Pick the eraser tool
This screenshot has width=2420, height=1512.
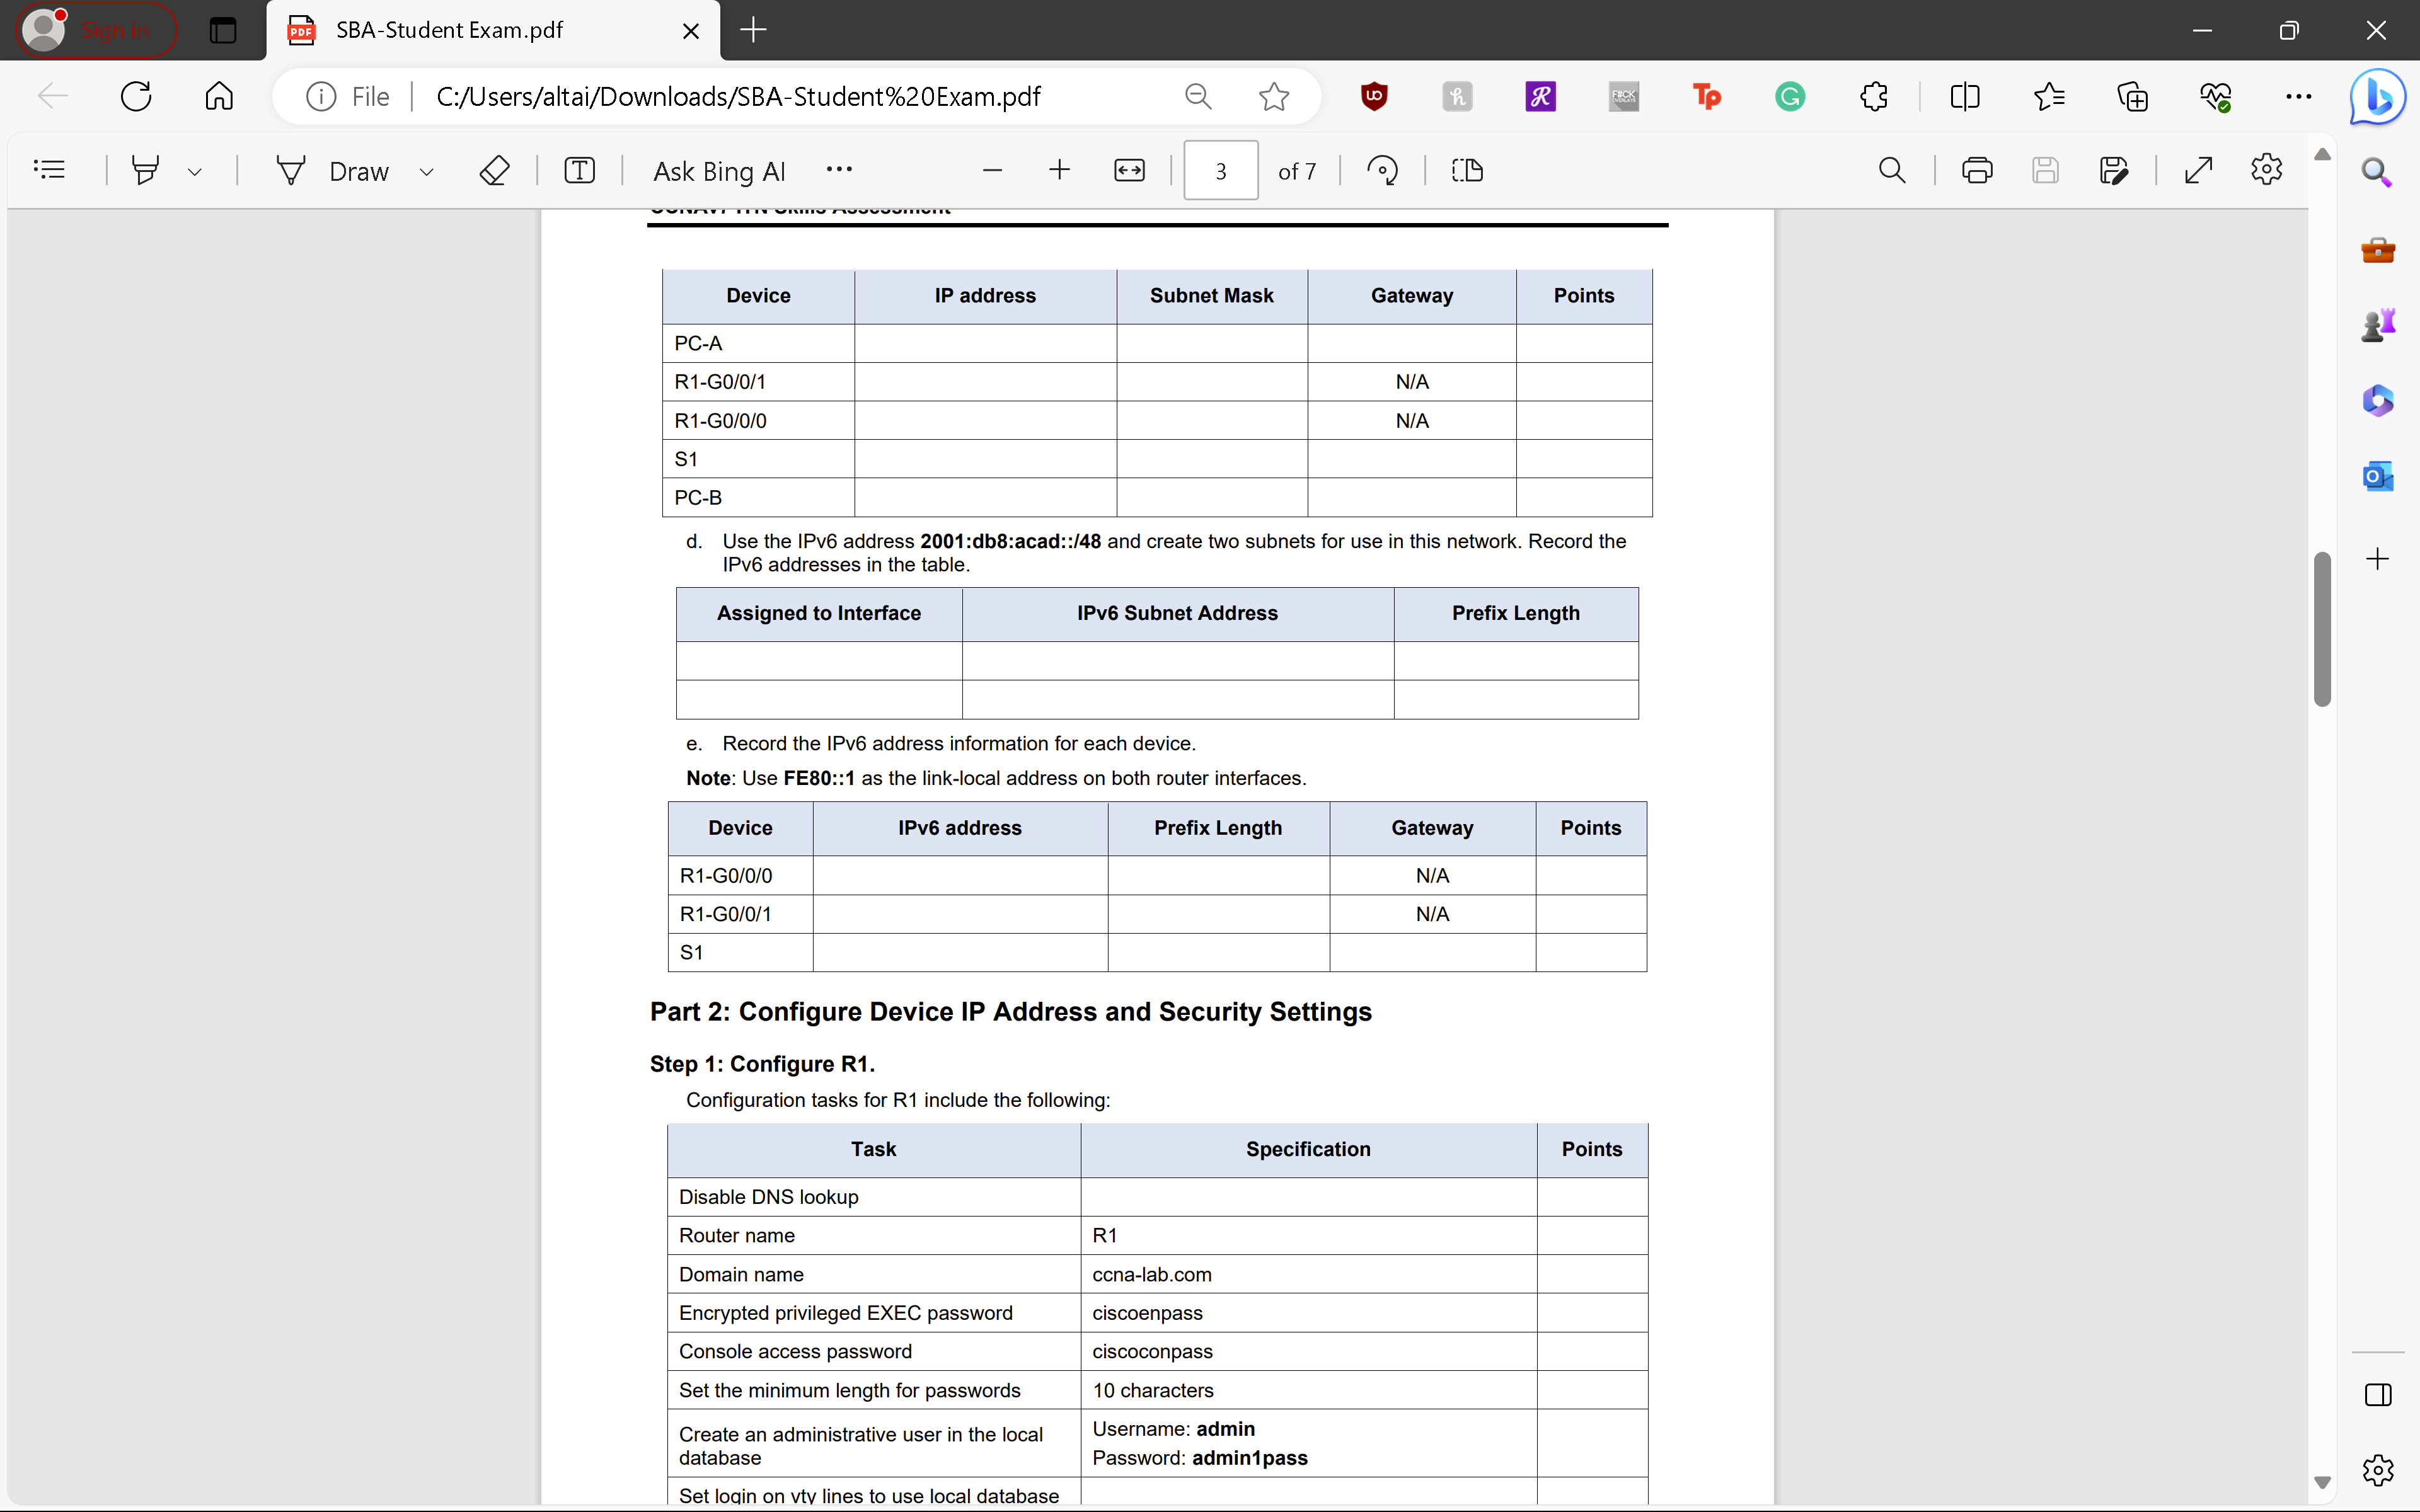(494, 171)
